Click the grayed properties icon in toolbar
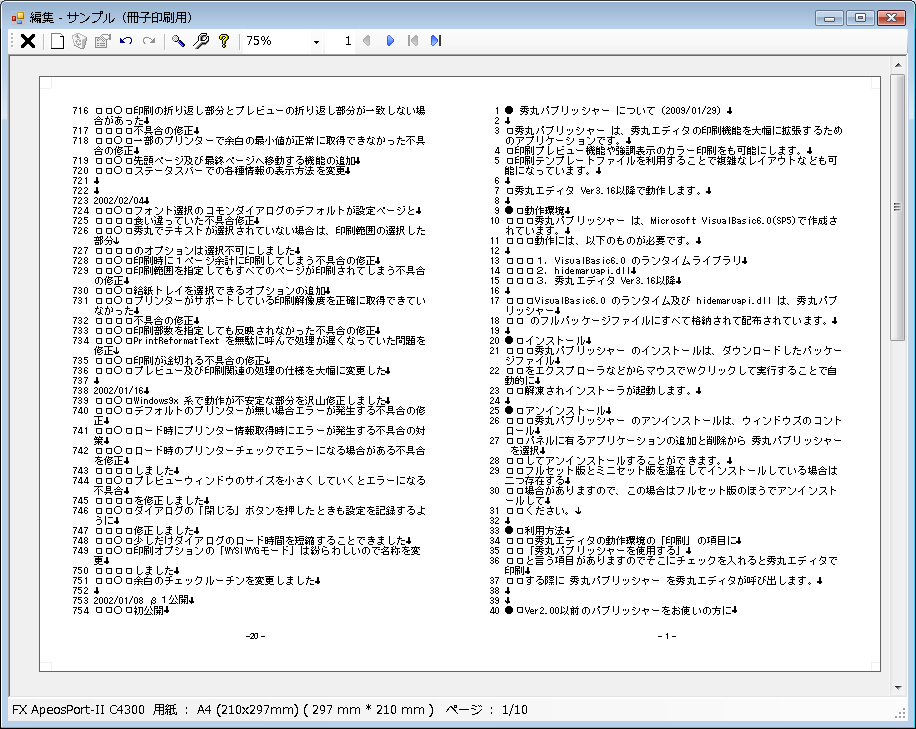 (102, 41)
